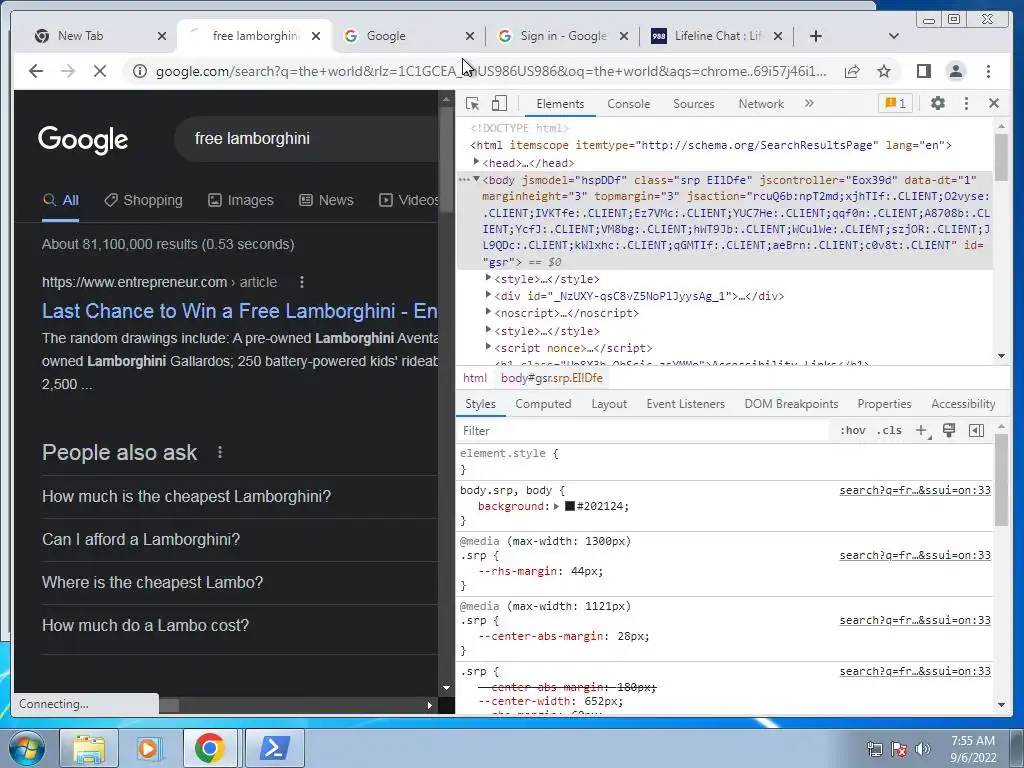
Task: Open the DevTools issues counter
Action: (x=895, y=103)
